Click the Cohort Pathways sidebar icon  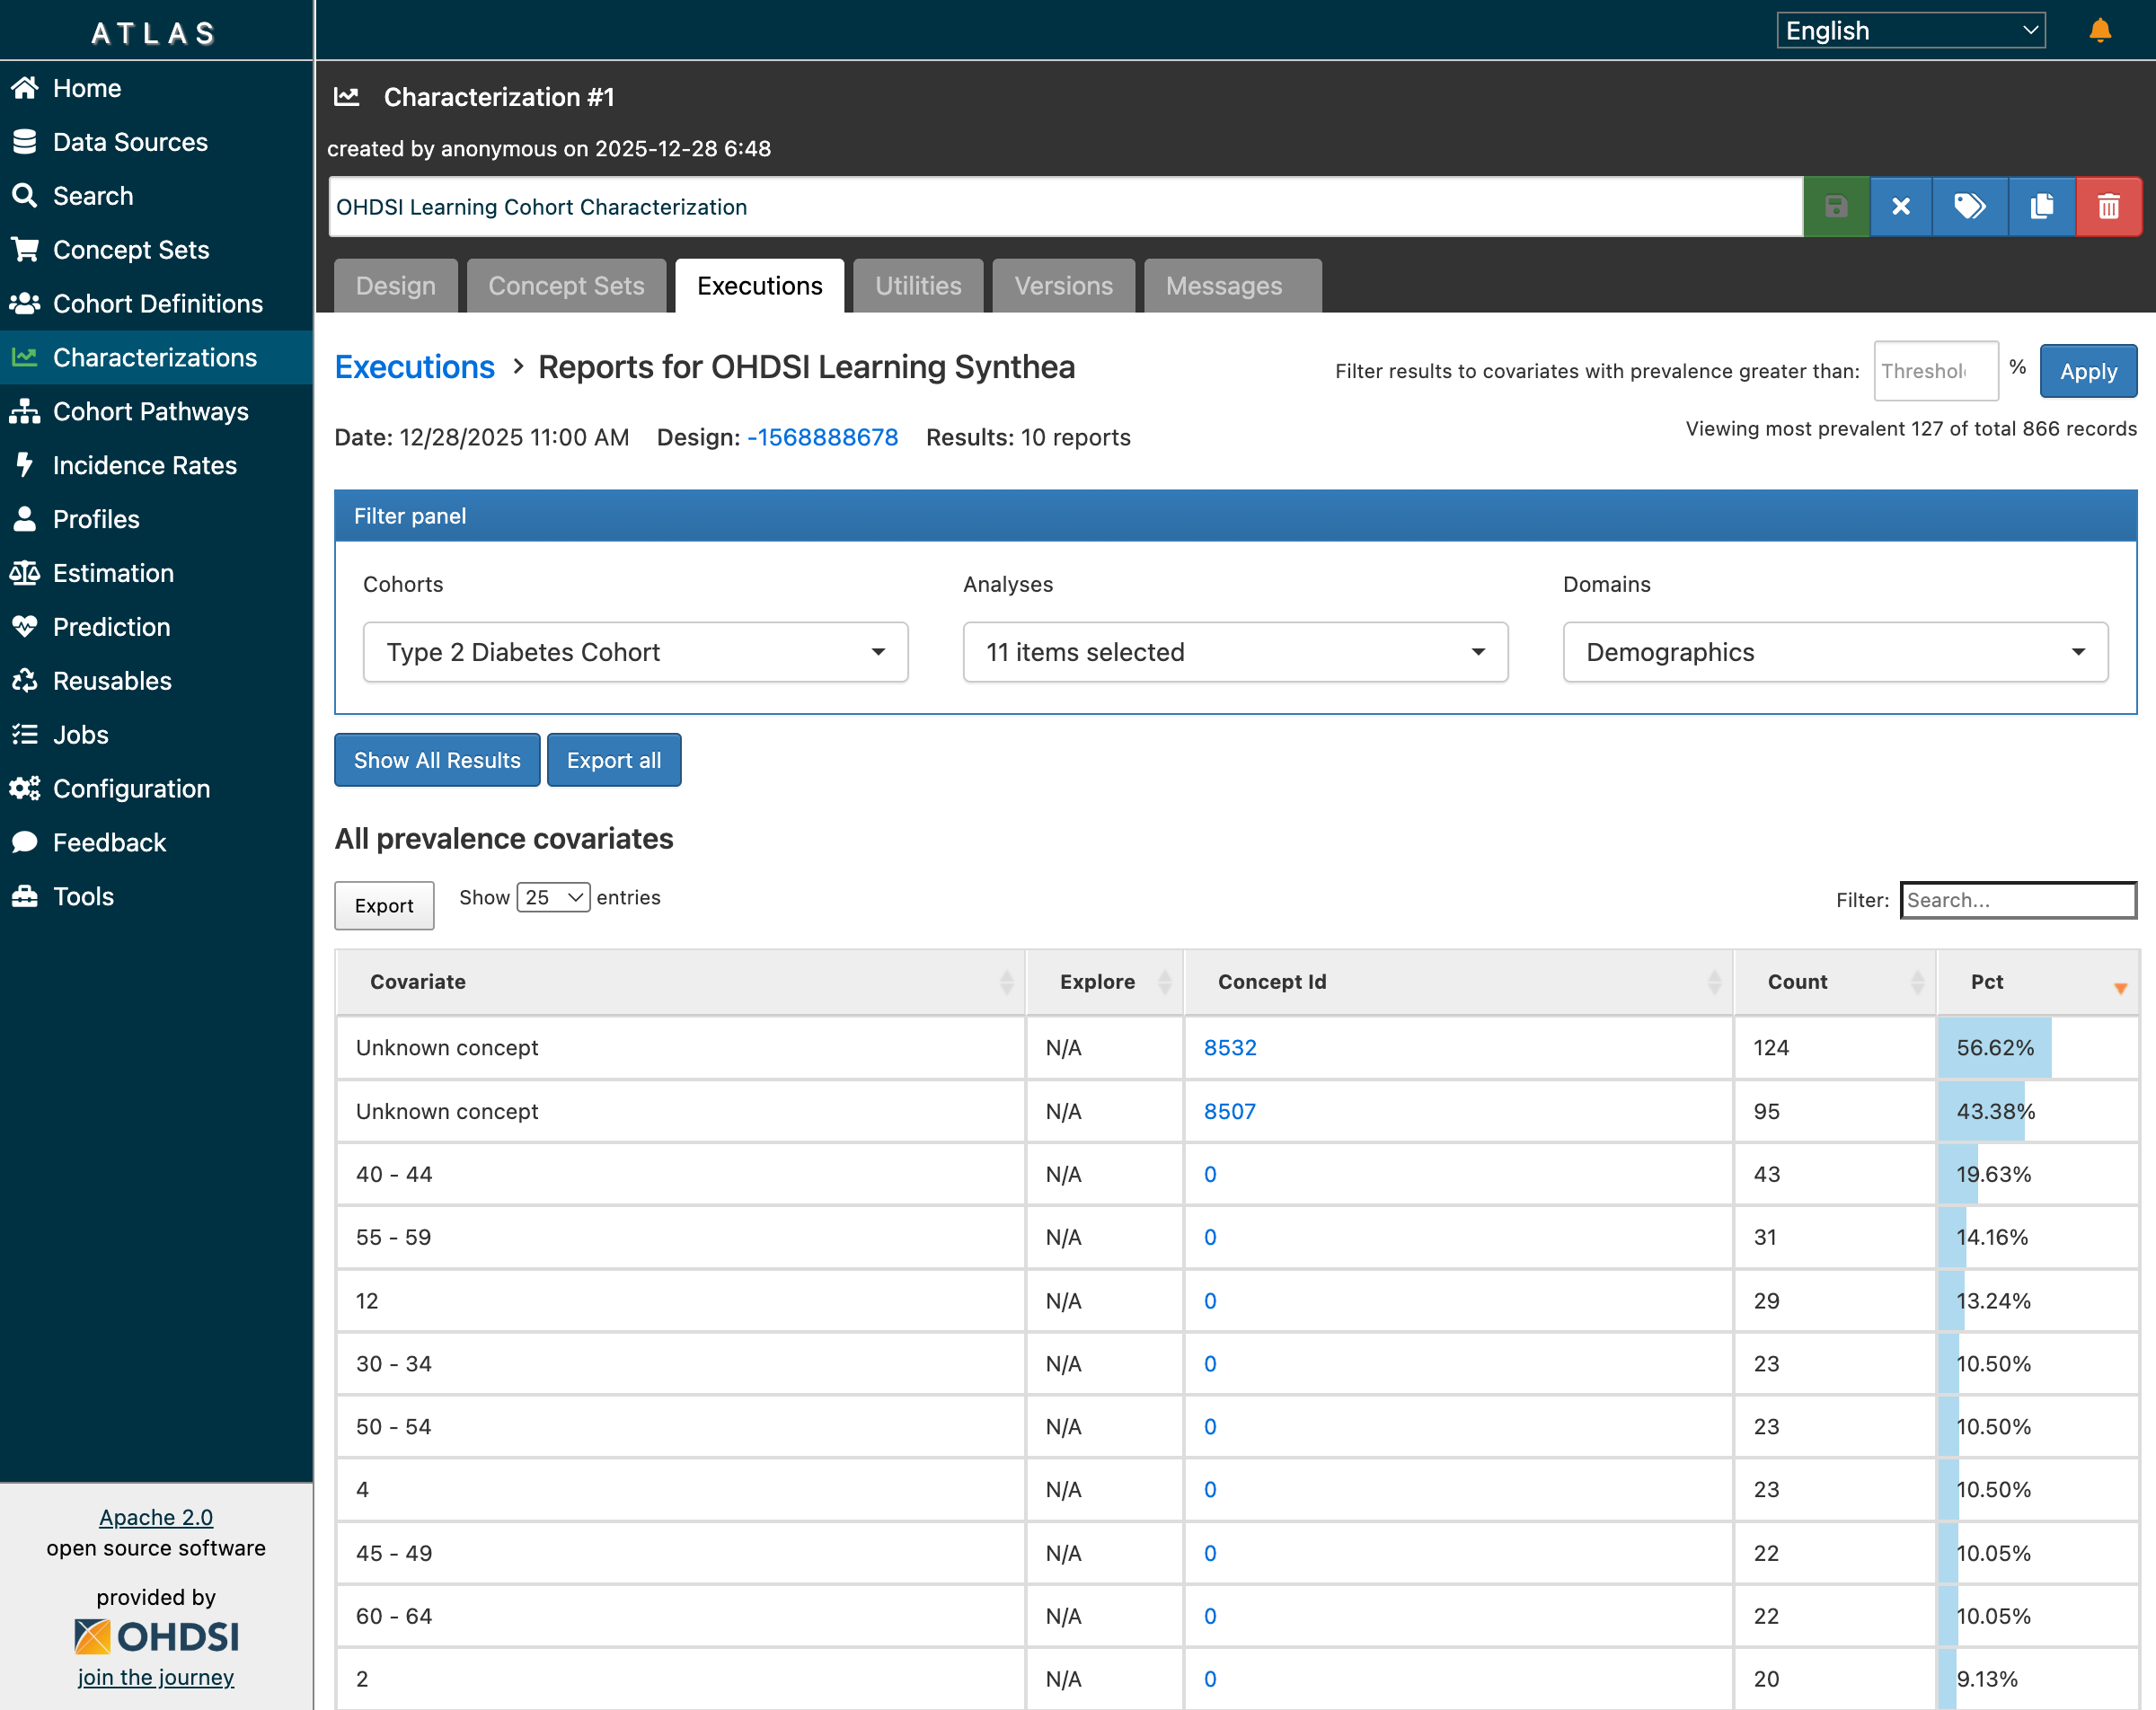(x=25, y=411)
